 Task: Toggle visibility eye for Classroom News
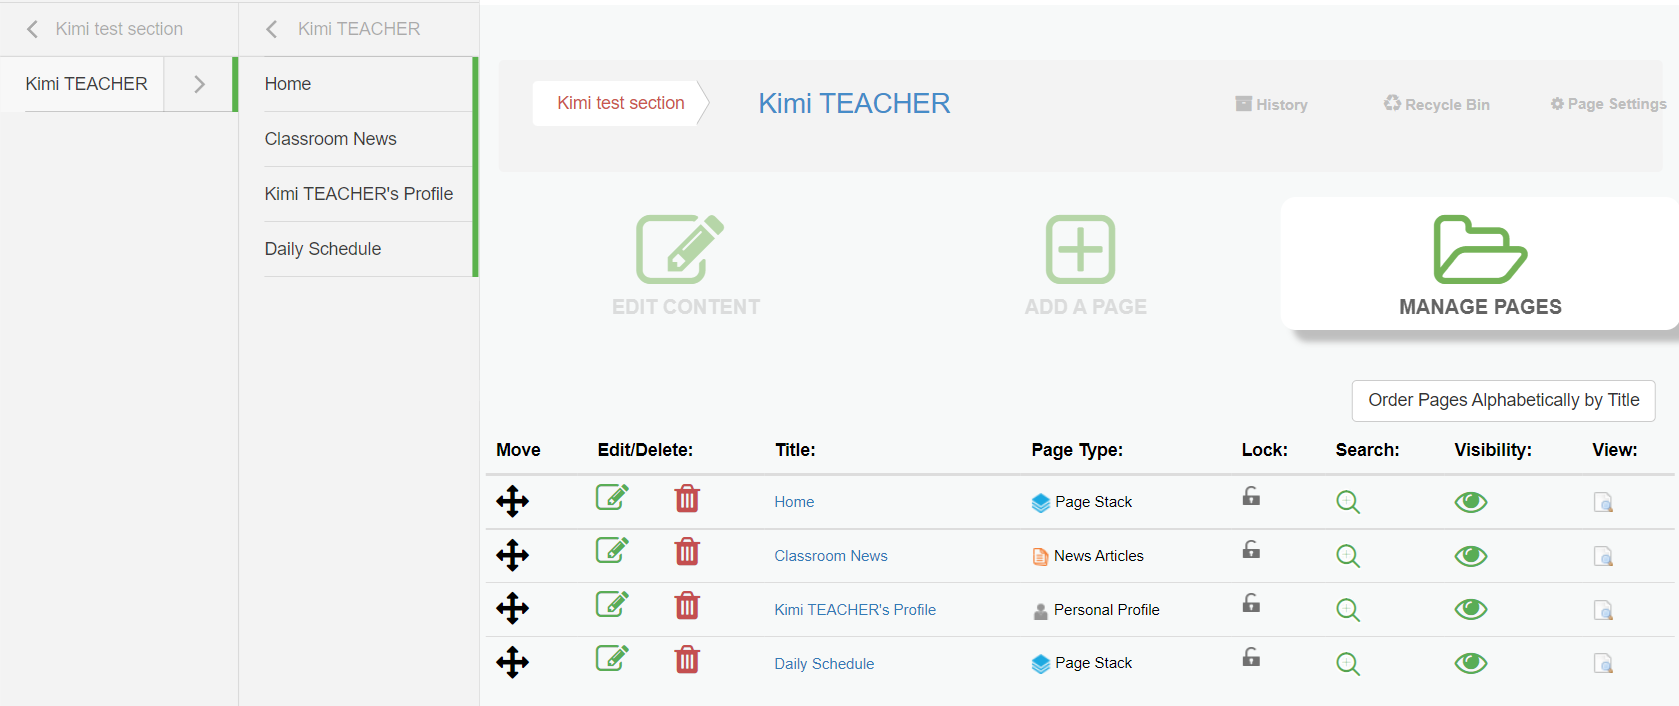point(1471,556)
